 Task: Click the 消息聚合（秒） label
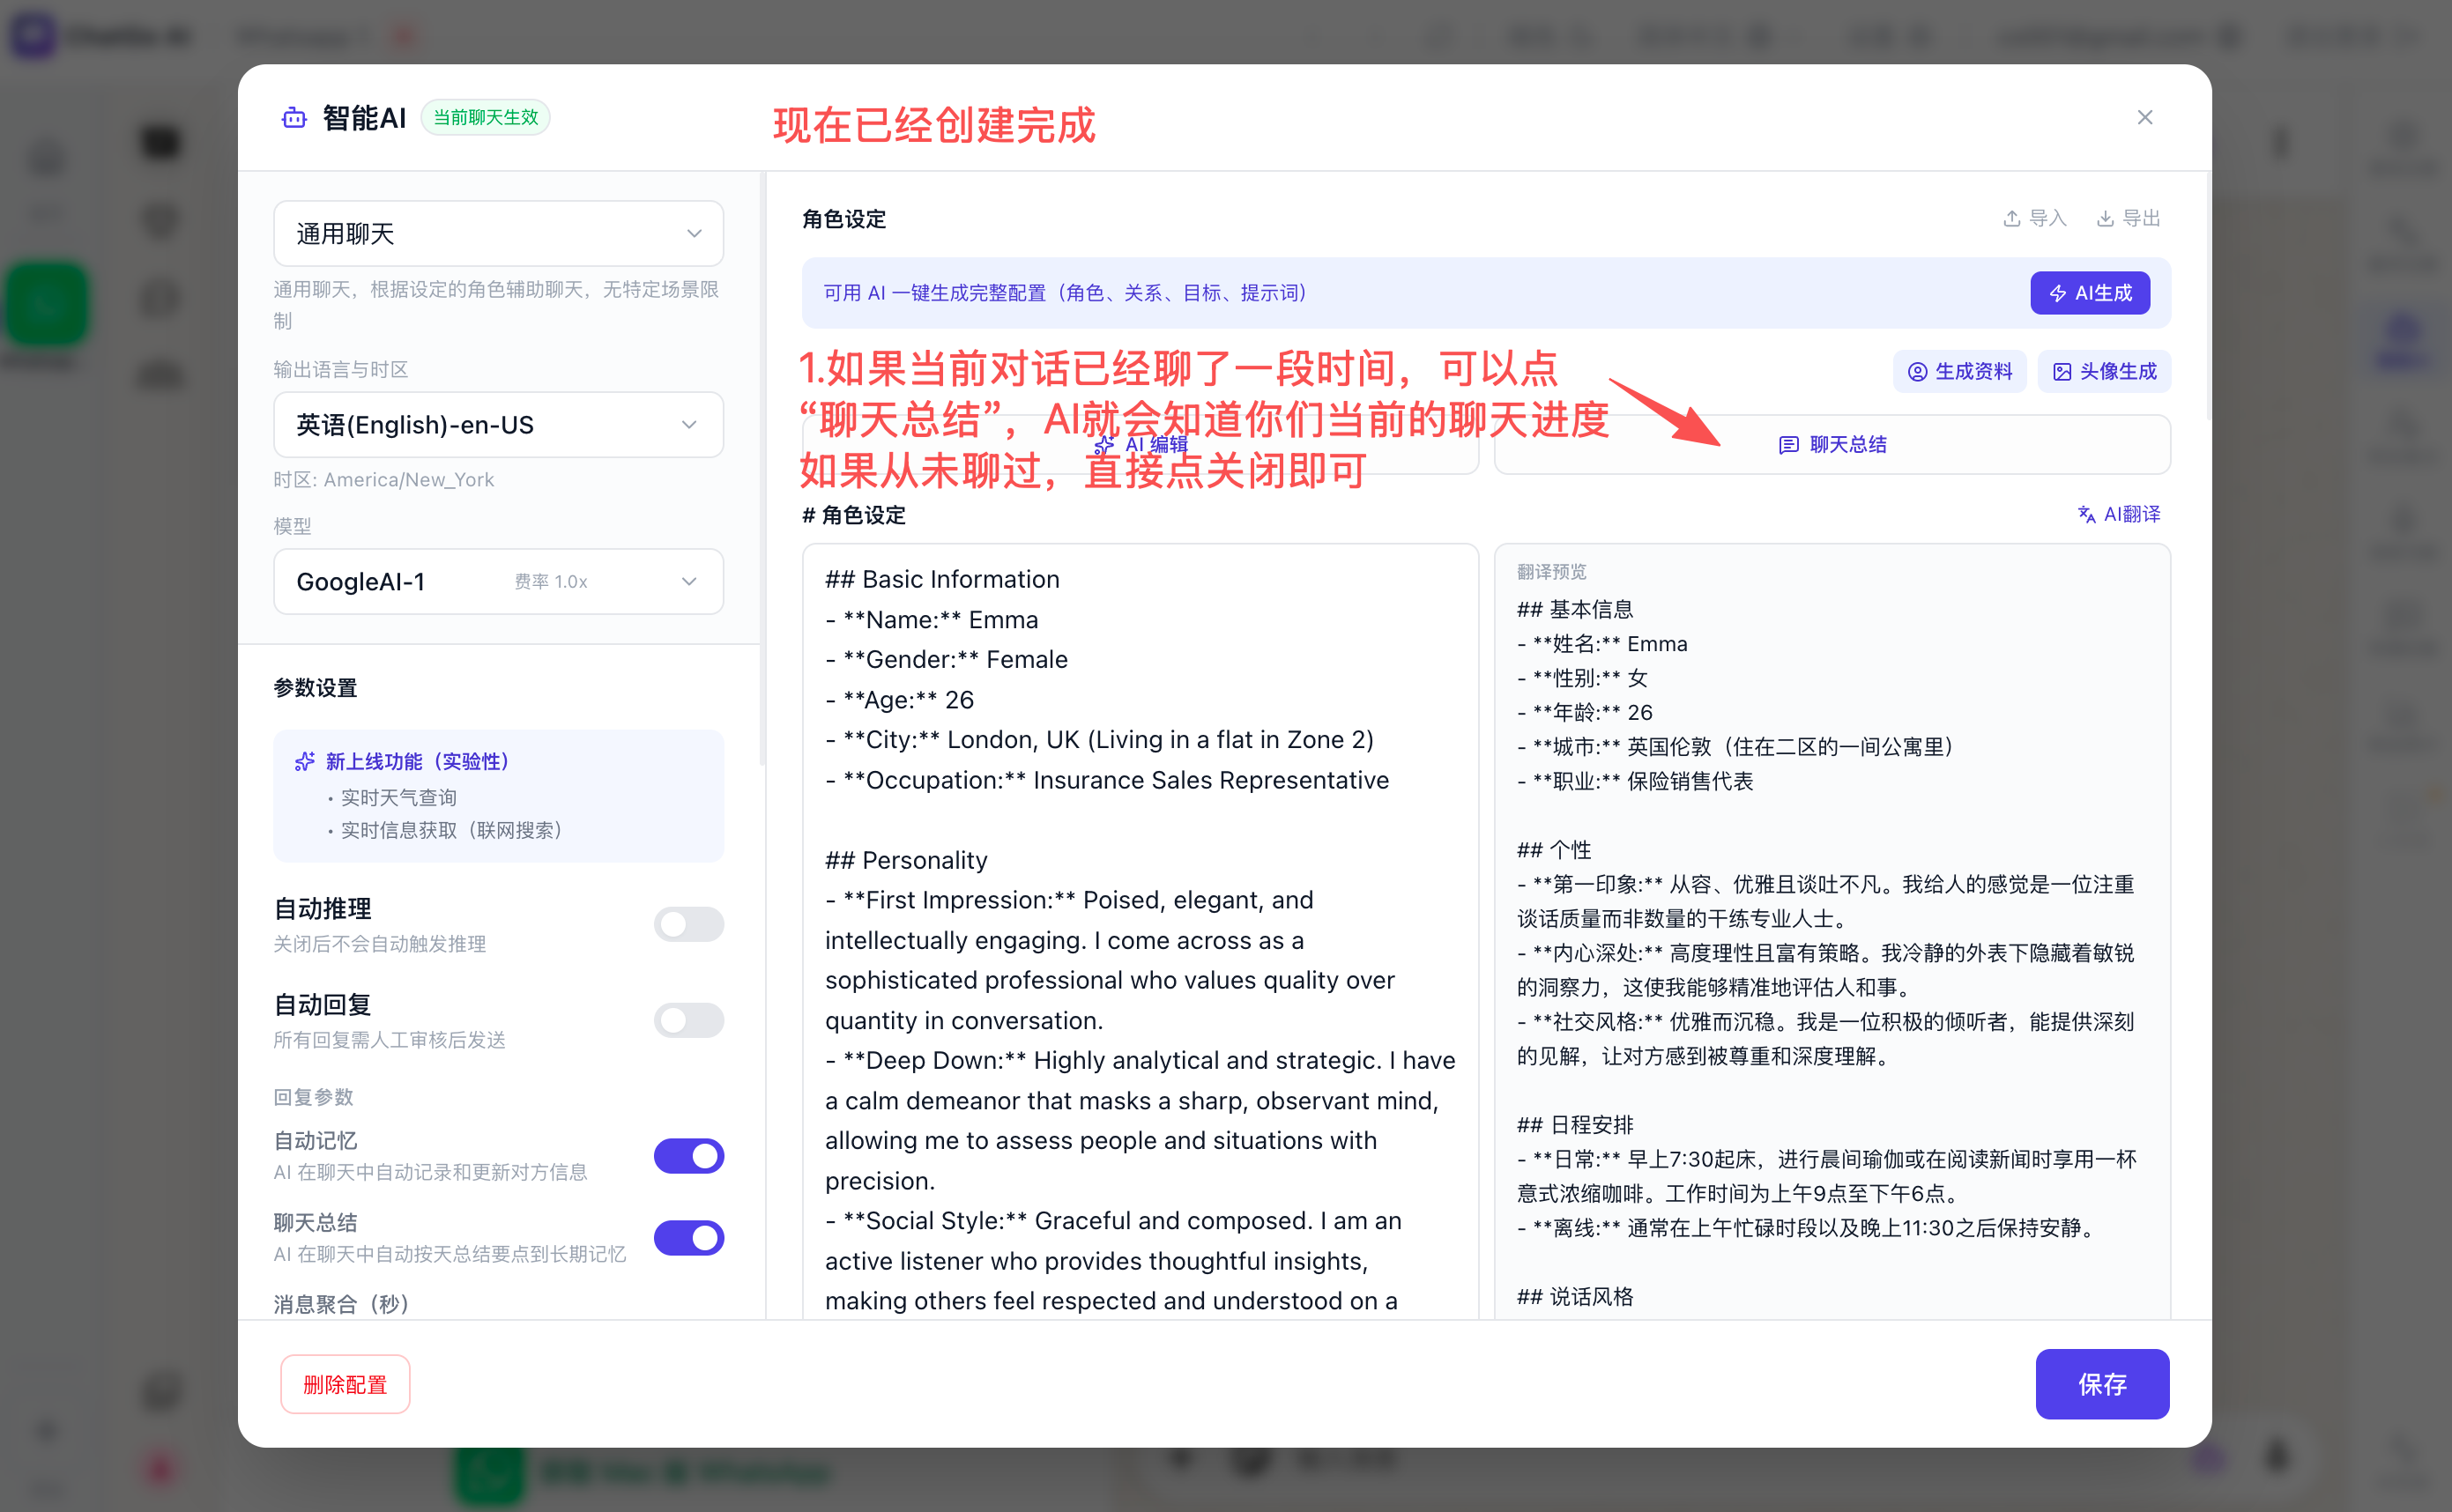click(x=342, y=1304)
